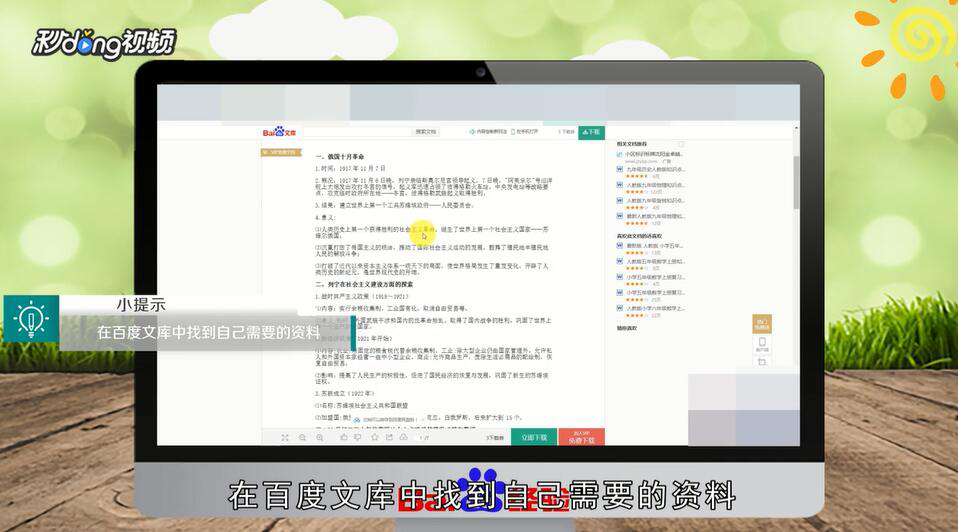Click the thumbs-down dislike icon
Image resolution: width=958 pixels, height=532 pixels.
[358, 437]
